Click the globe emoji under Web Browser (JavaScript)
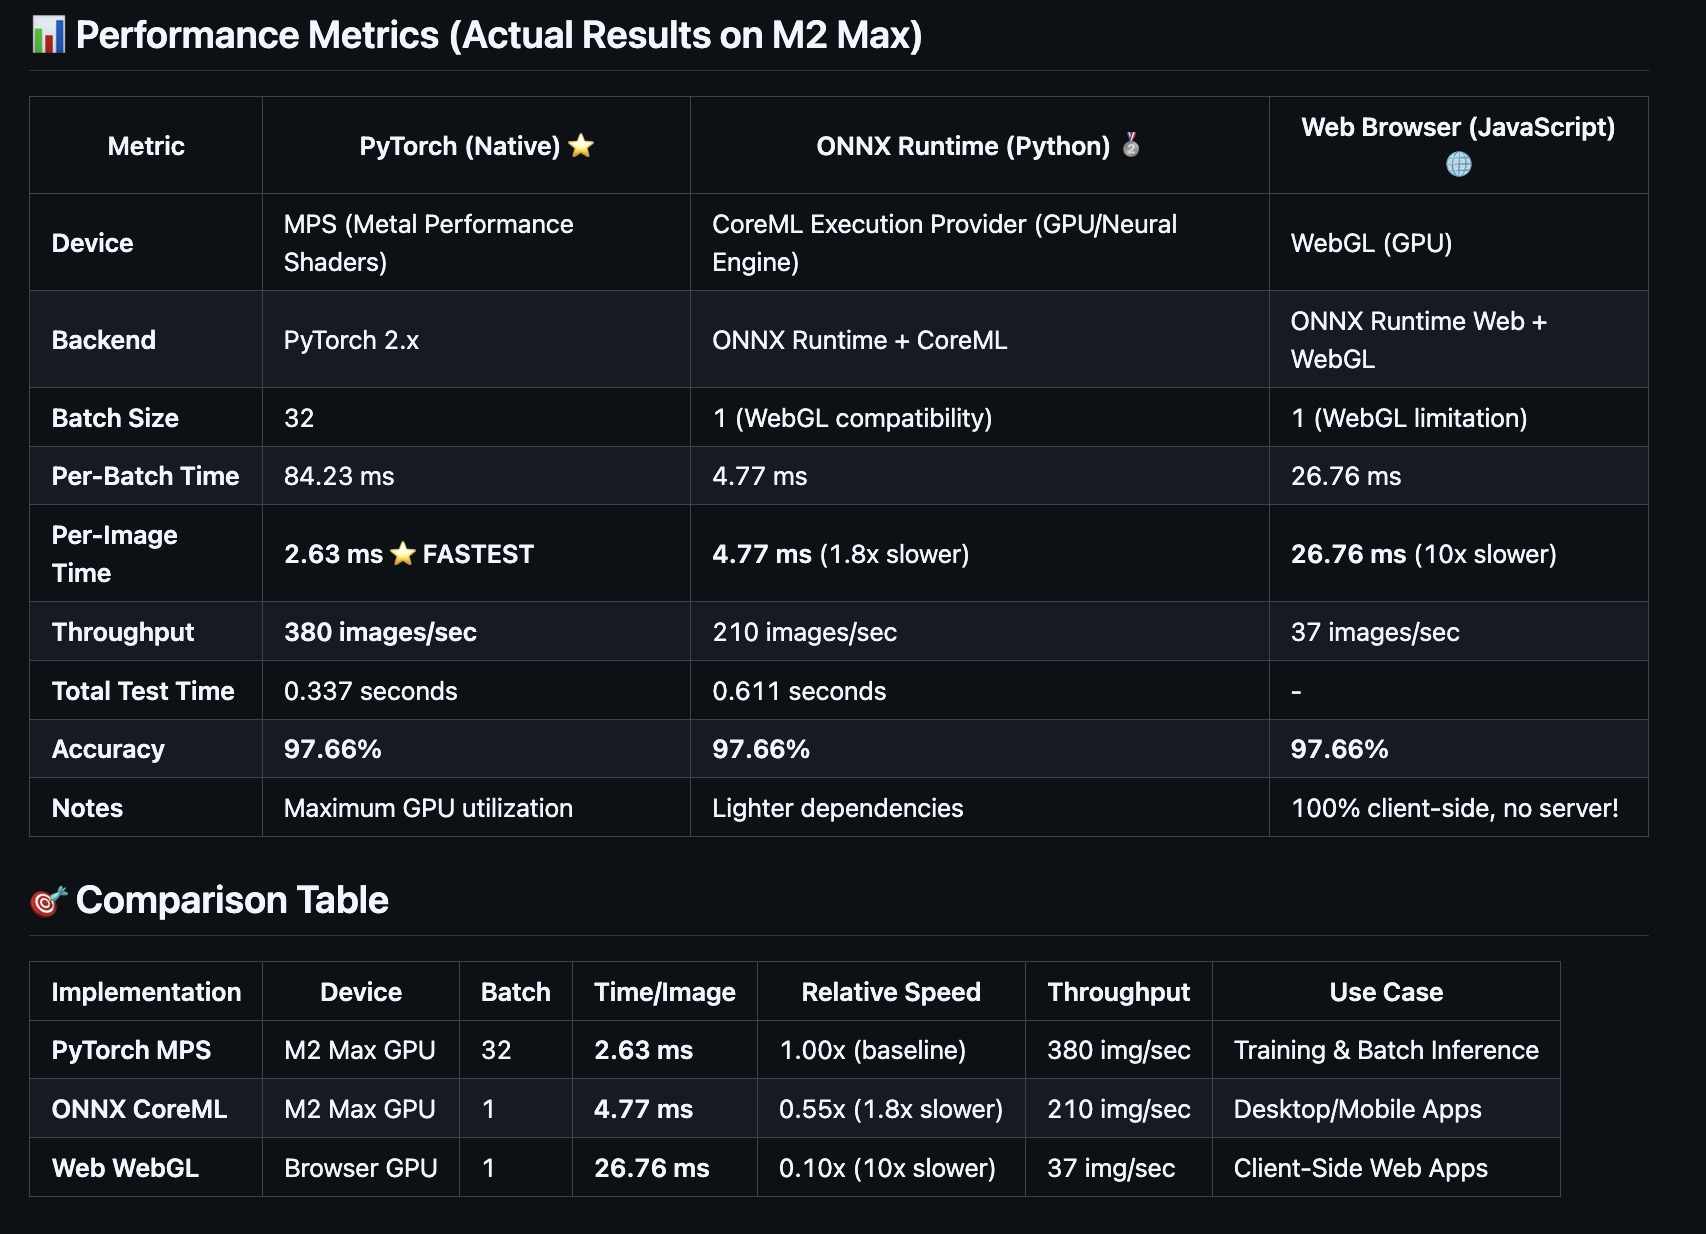Screen dimensions: 1706x1234 (x=1458, y=164)
